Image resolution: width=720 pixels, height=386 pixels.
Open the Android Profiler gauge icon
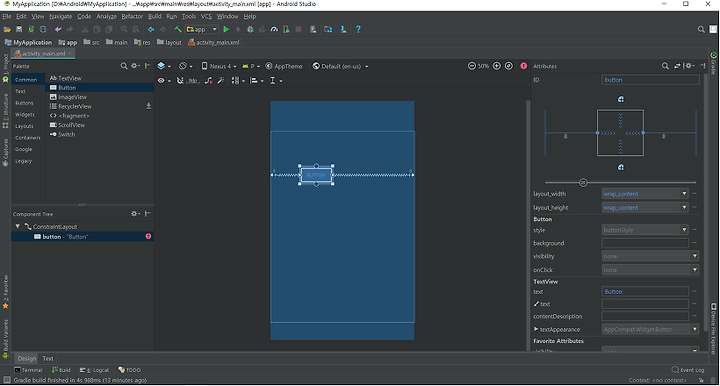(274, 29)
